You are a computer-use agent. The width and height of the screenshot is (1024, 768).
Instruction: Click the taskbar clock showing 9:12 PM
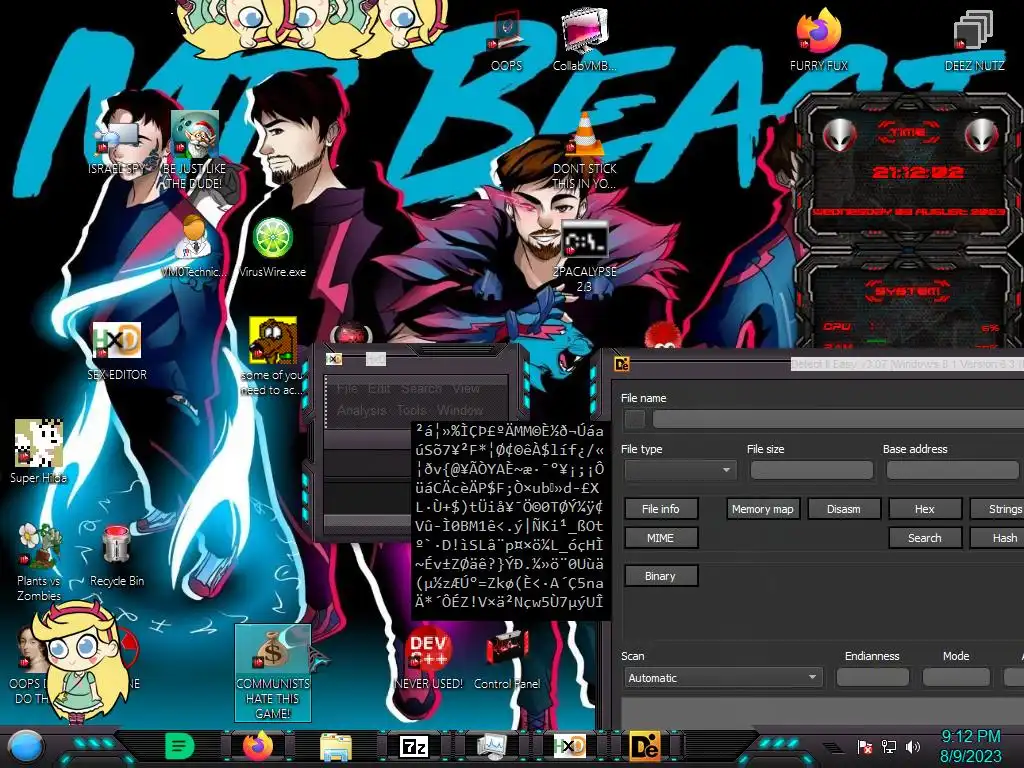coord(970,746)
